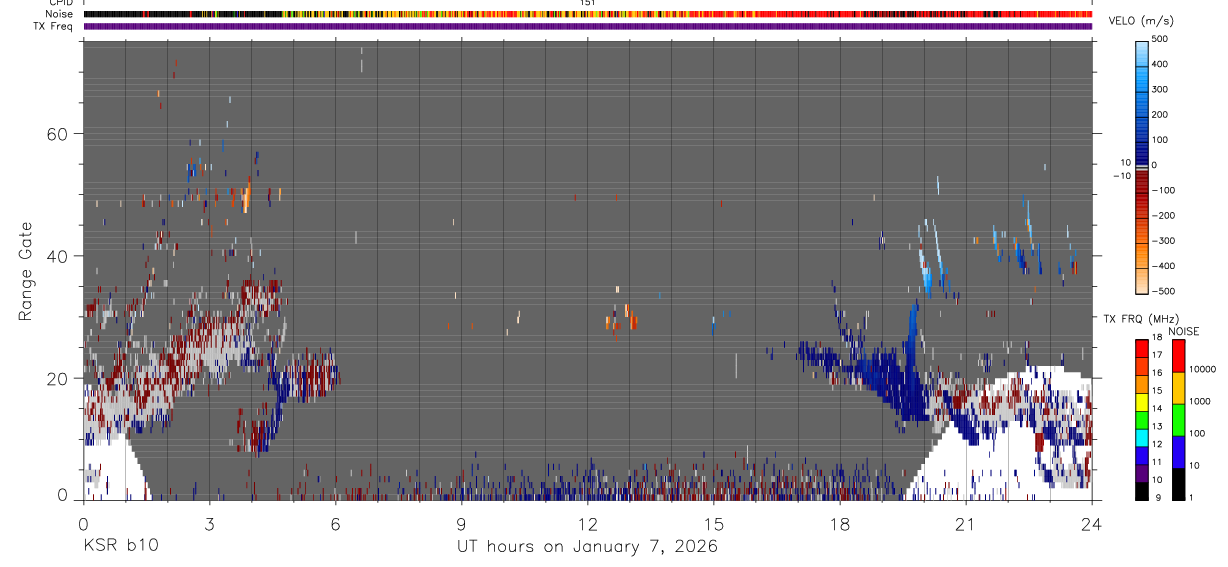Click the 18 label on TX FRQ scale

pyautogui.click(x=1158, y=337)
